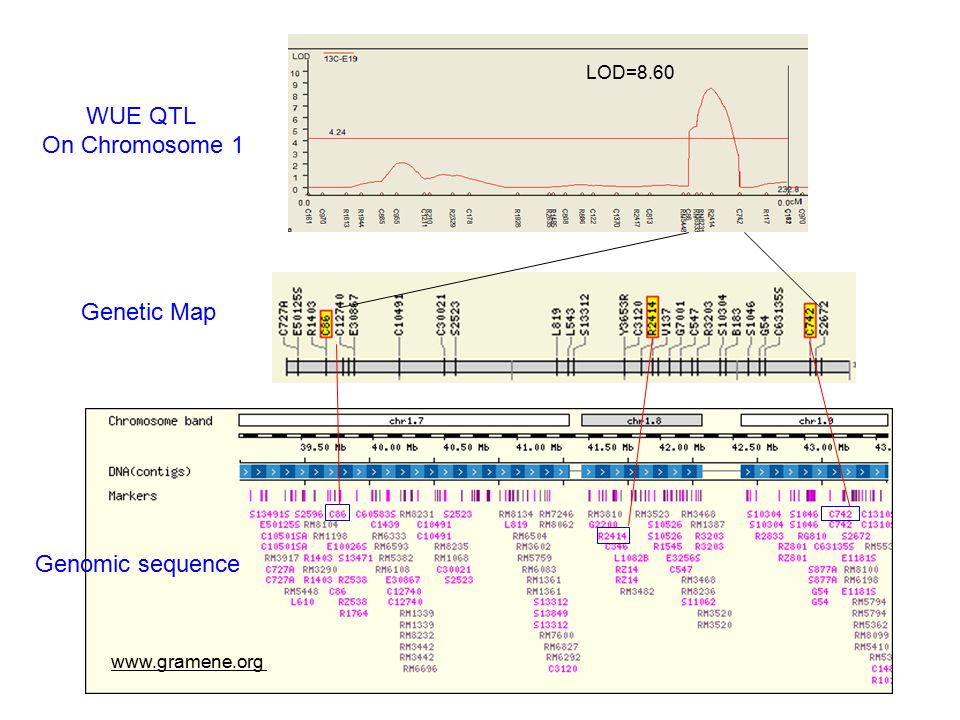The image size is (960, 720).
Task: Click marker C1439 in genomic sequence
Action: point(384,525)
